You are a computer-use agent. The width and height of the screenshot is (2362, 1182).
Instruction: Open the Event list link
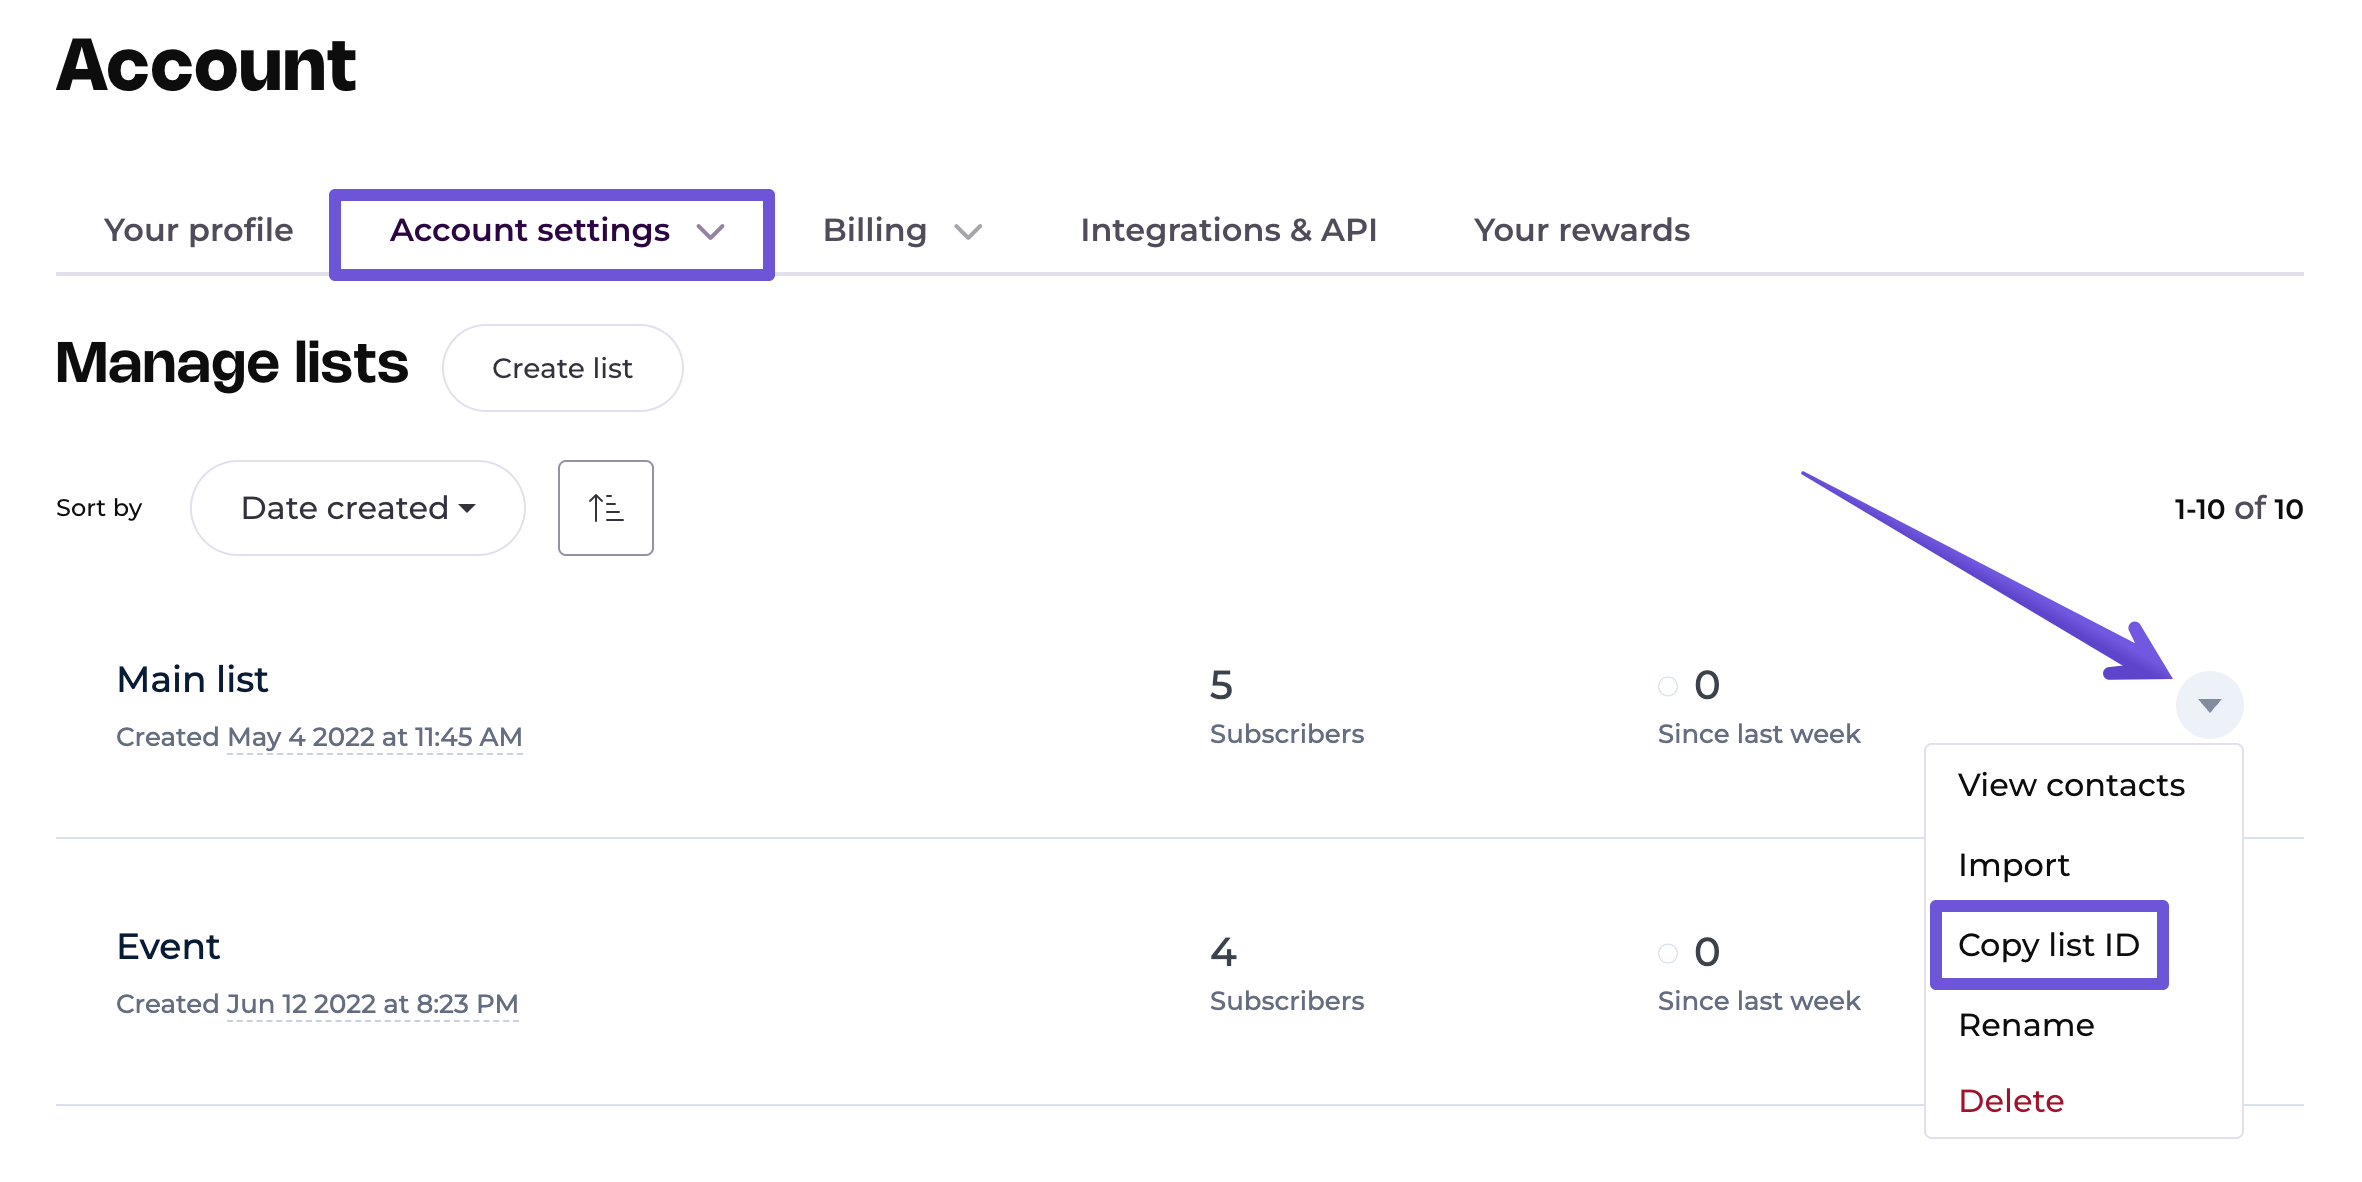168,947
